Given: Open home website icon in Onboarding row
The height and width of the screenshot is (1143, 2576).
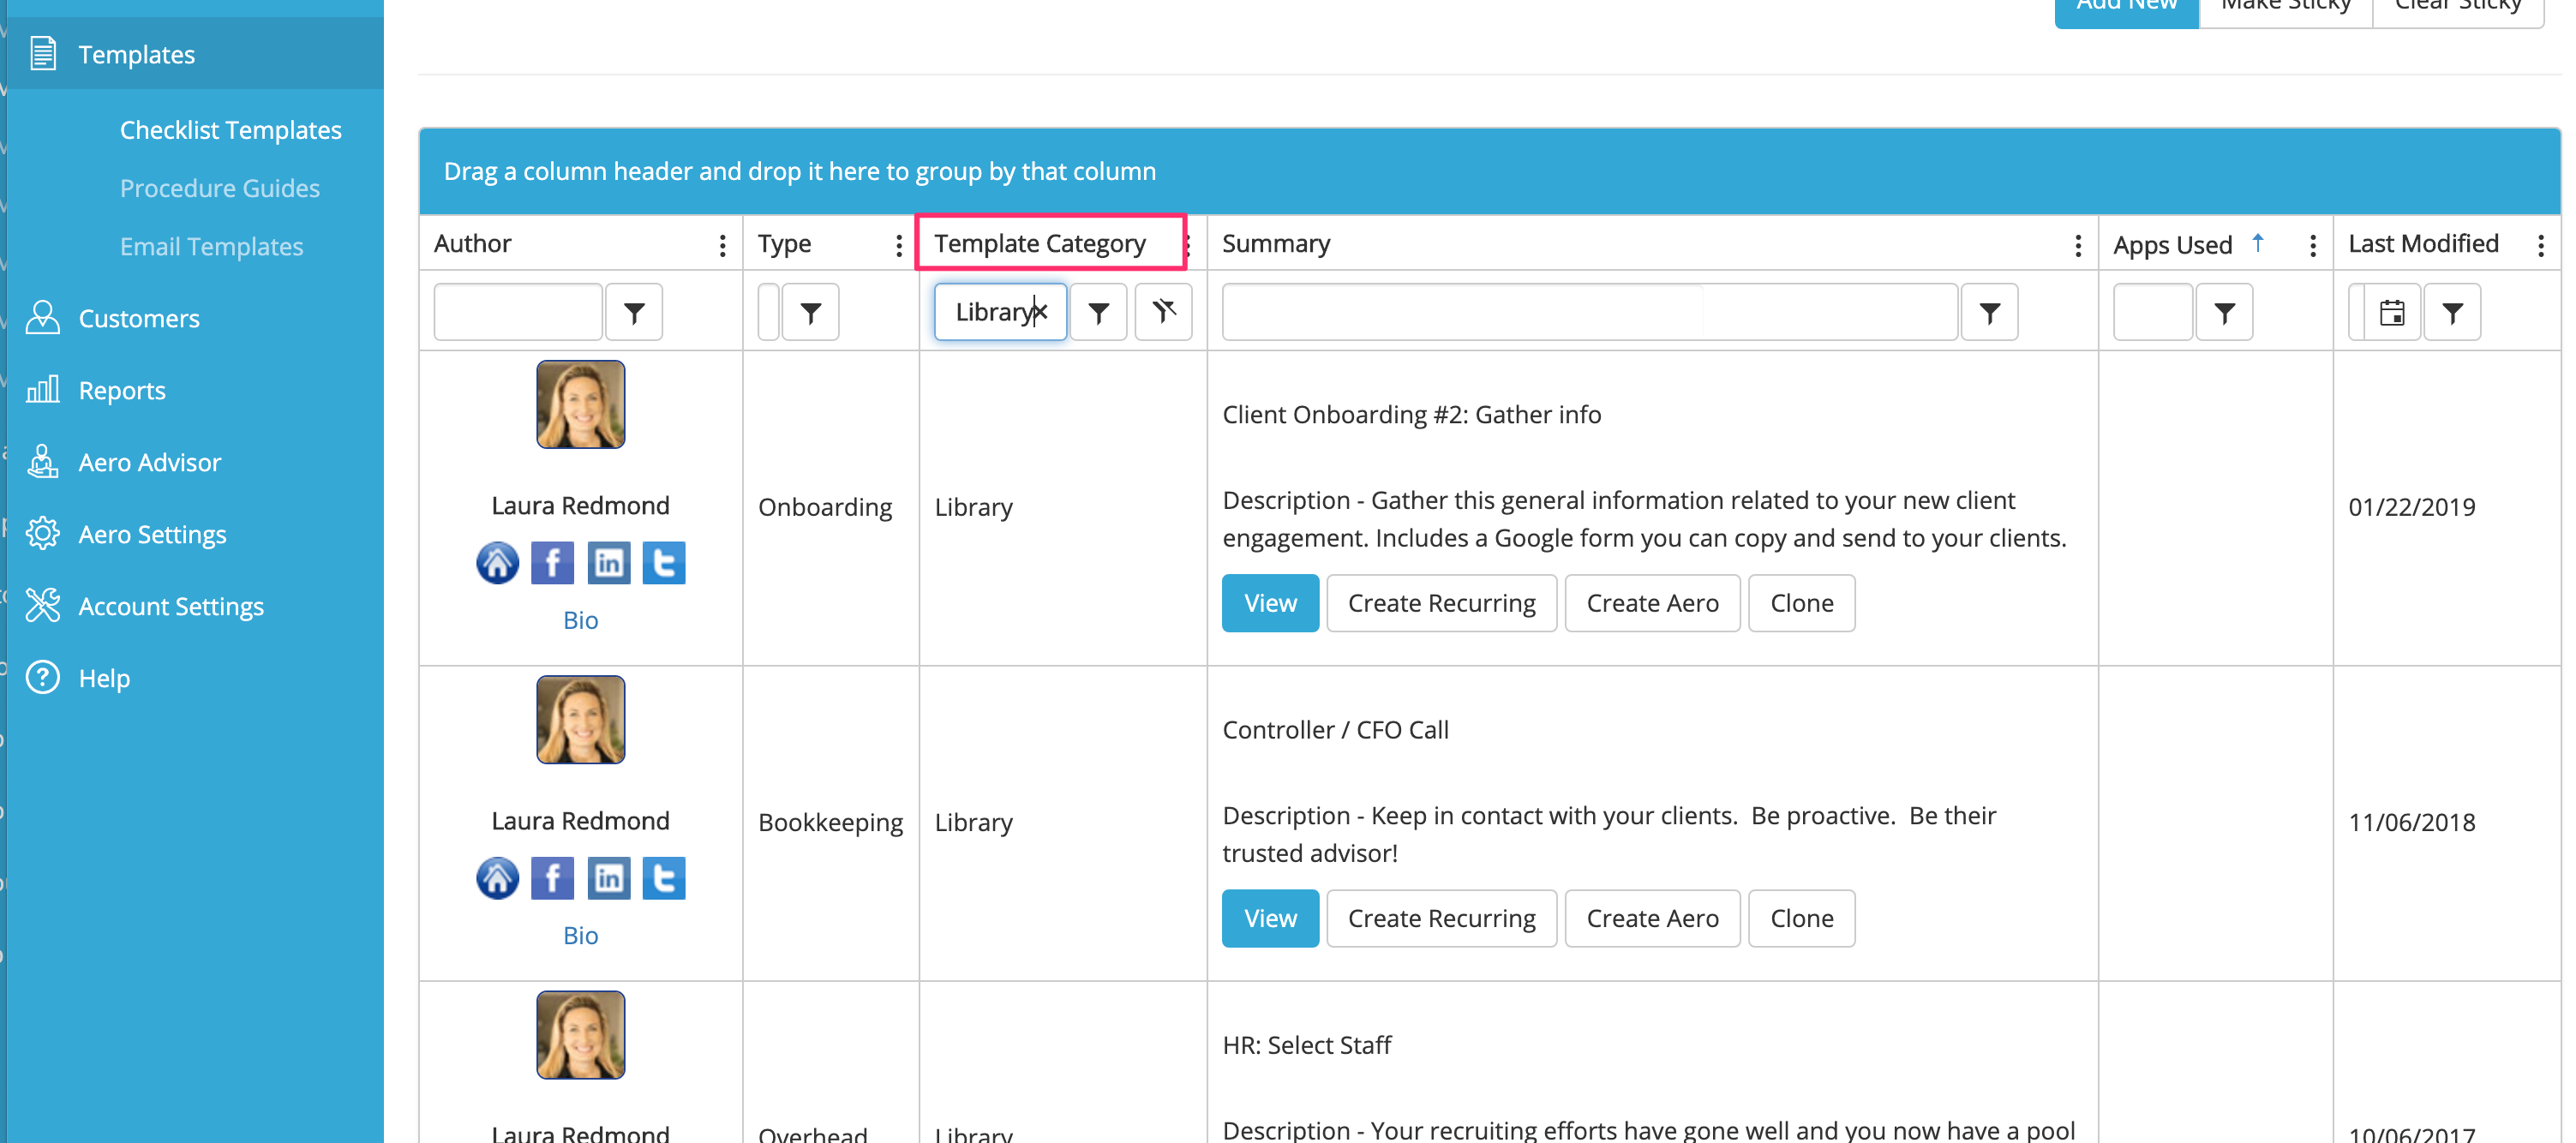Looking at the screenshot, I should (498, 563).
